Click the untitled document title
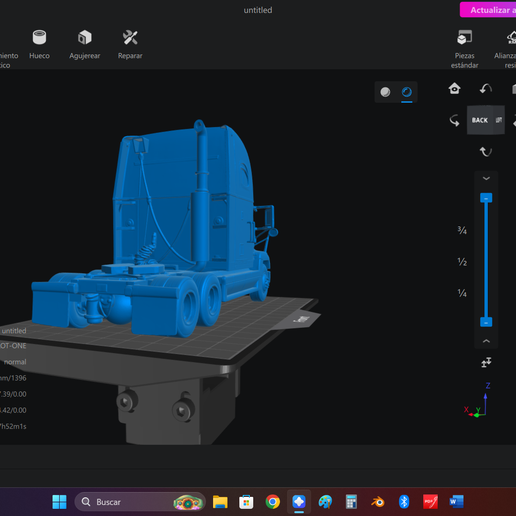516x516 pixels. click(258, 10)
